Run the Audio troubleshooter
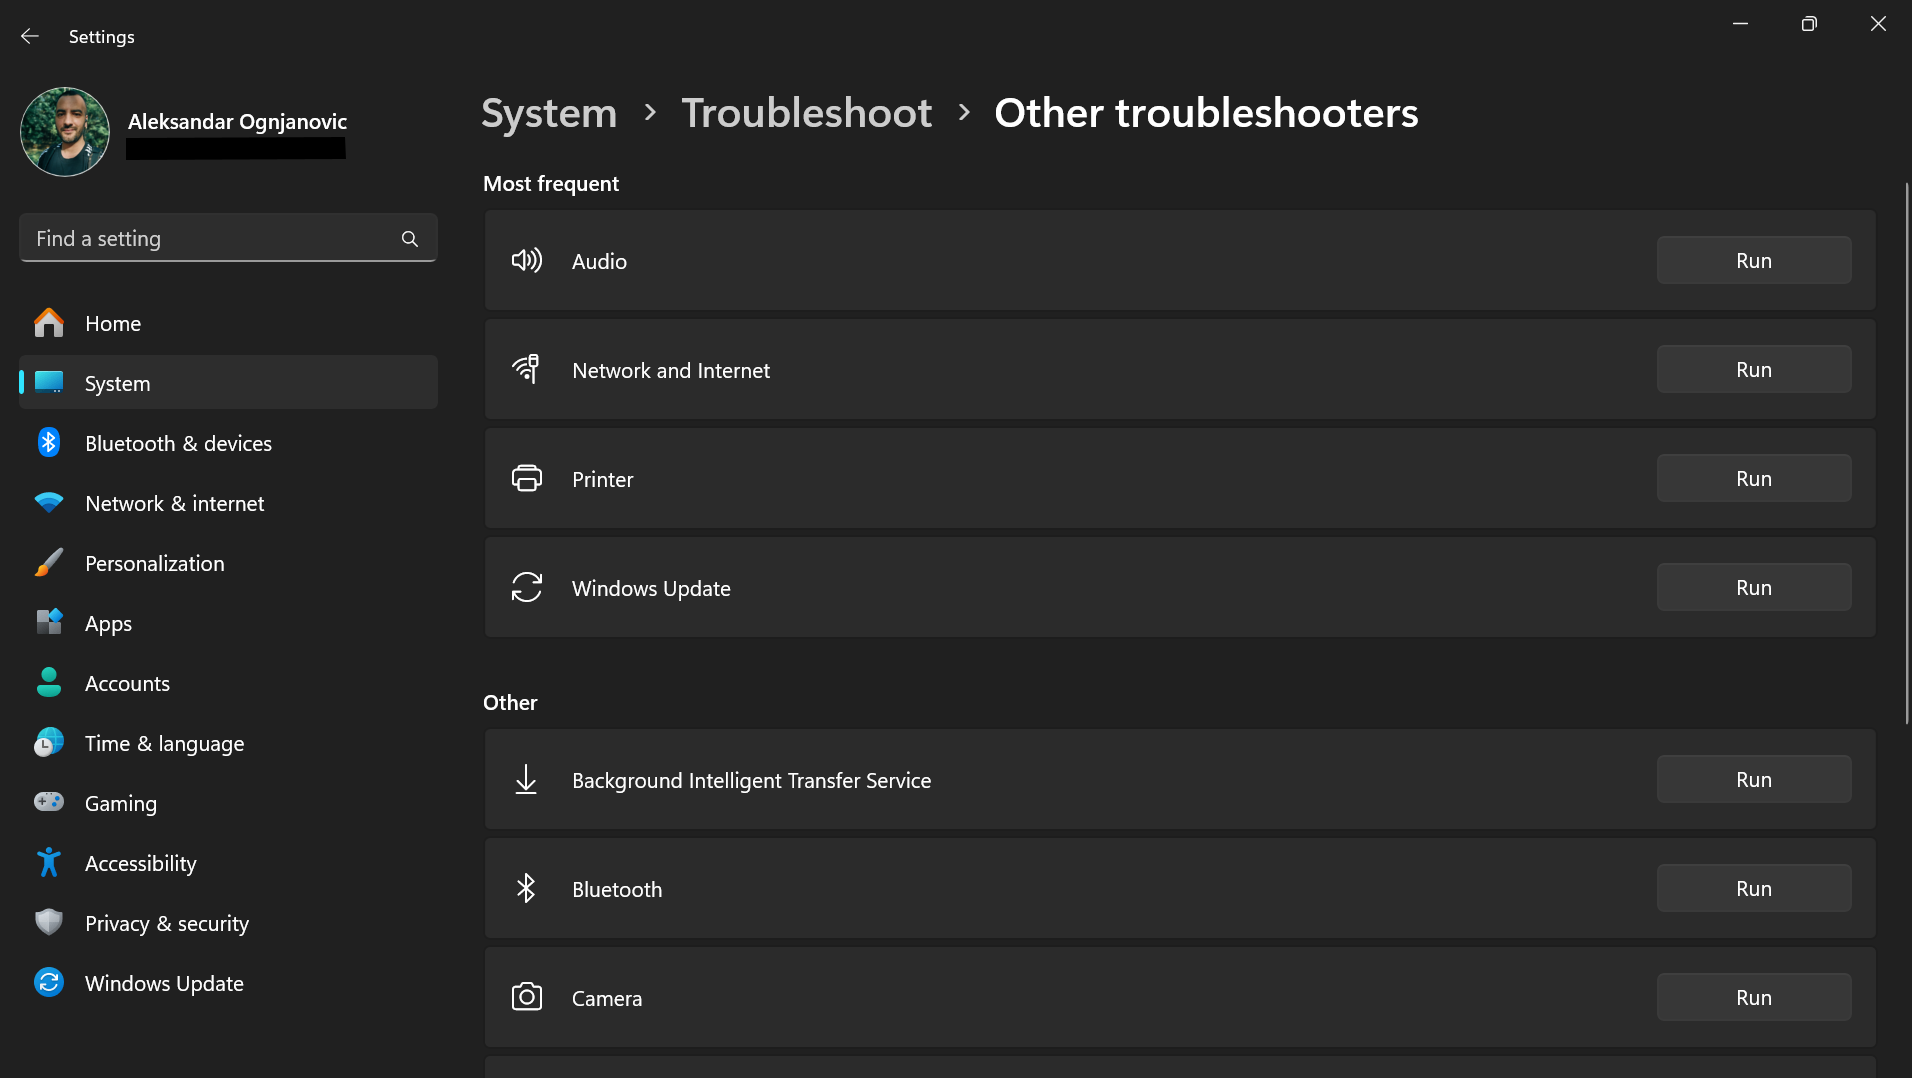1912x1078 pixels. point(1754,261)
